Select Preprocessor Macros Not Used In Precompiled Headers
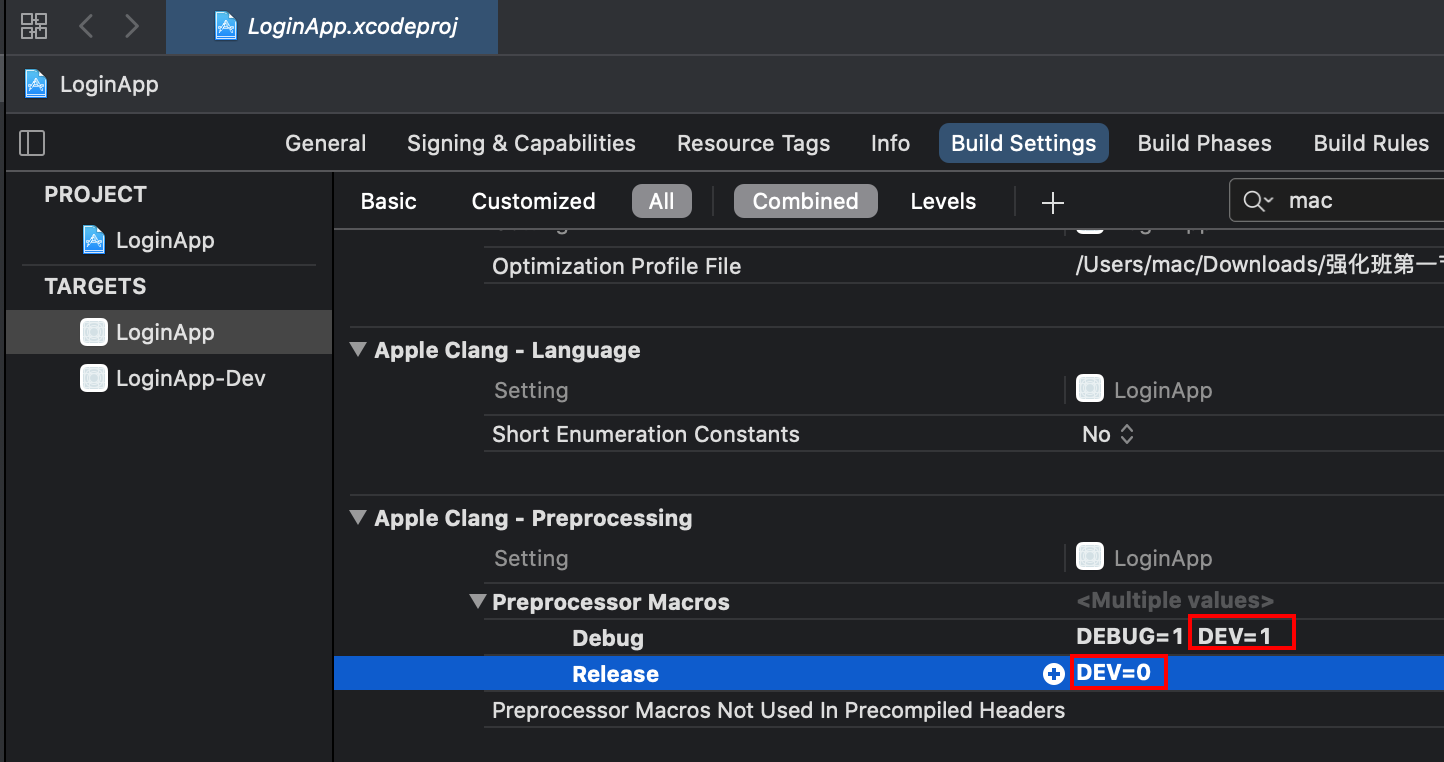This screenshot has height=762, width=1444. [x=778, y=710]
